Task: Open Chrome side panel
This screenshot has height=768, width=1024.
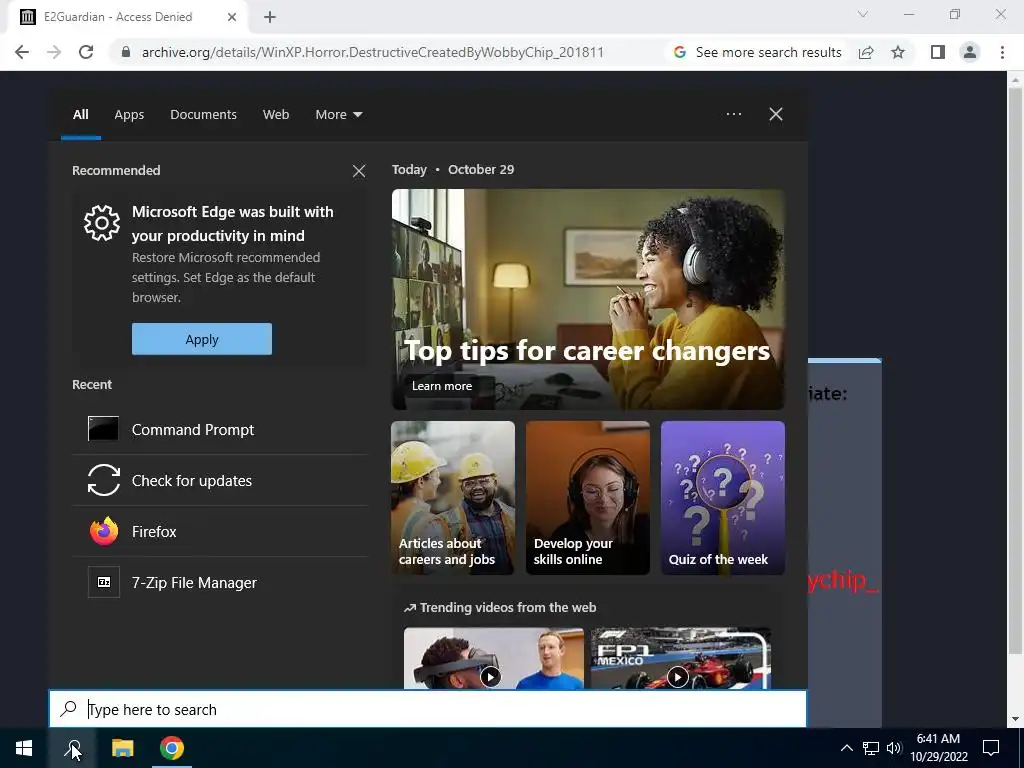Action: (937, 52)
